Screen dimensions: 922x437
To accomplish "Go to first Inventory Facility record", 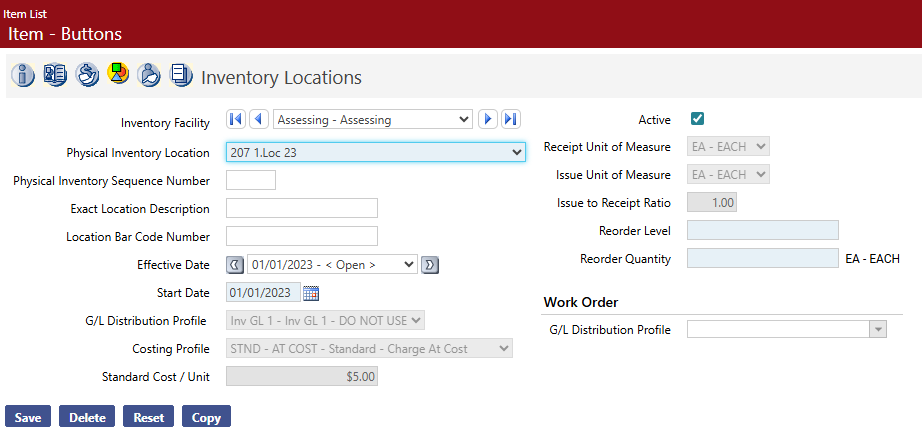I will (236, 120).
